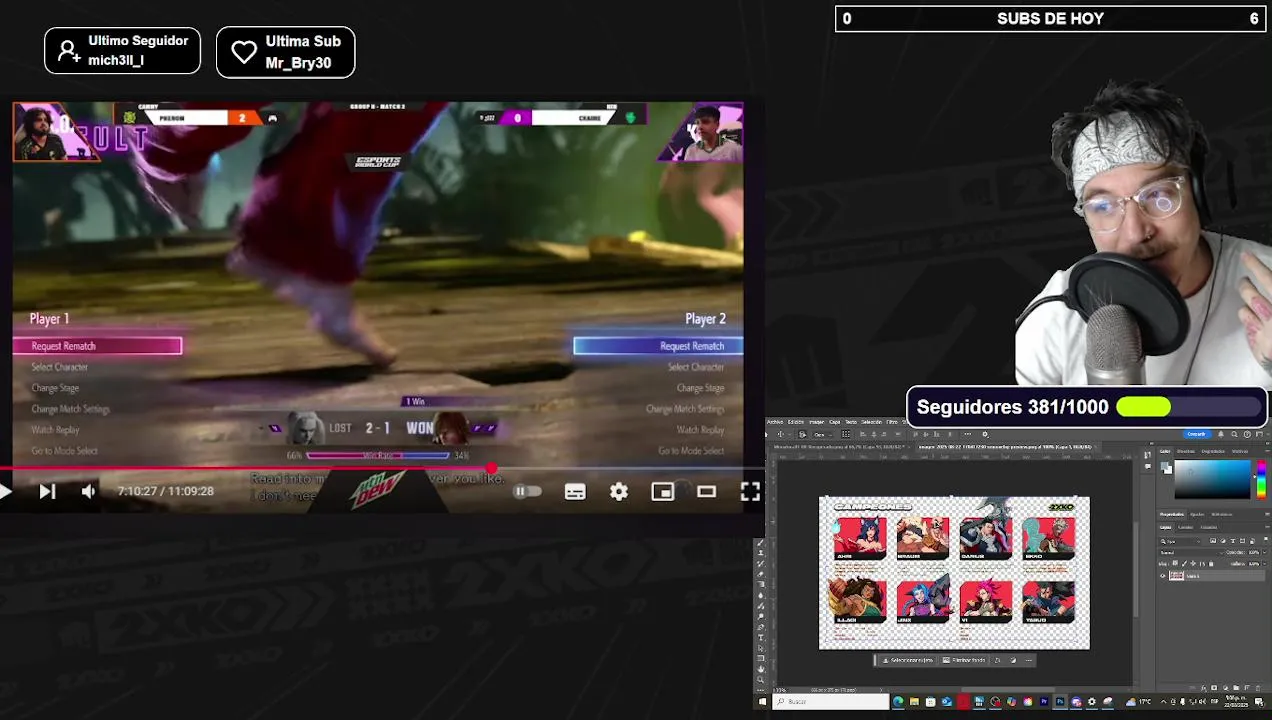Open Photoshop notifications bell
The height and width of the screenshot is (720, 1272).
(1221, 434)
